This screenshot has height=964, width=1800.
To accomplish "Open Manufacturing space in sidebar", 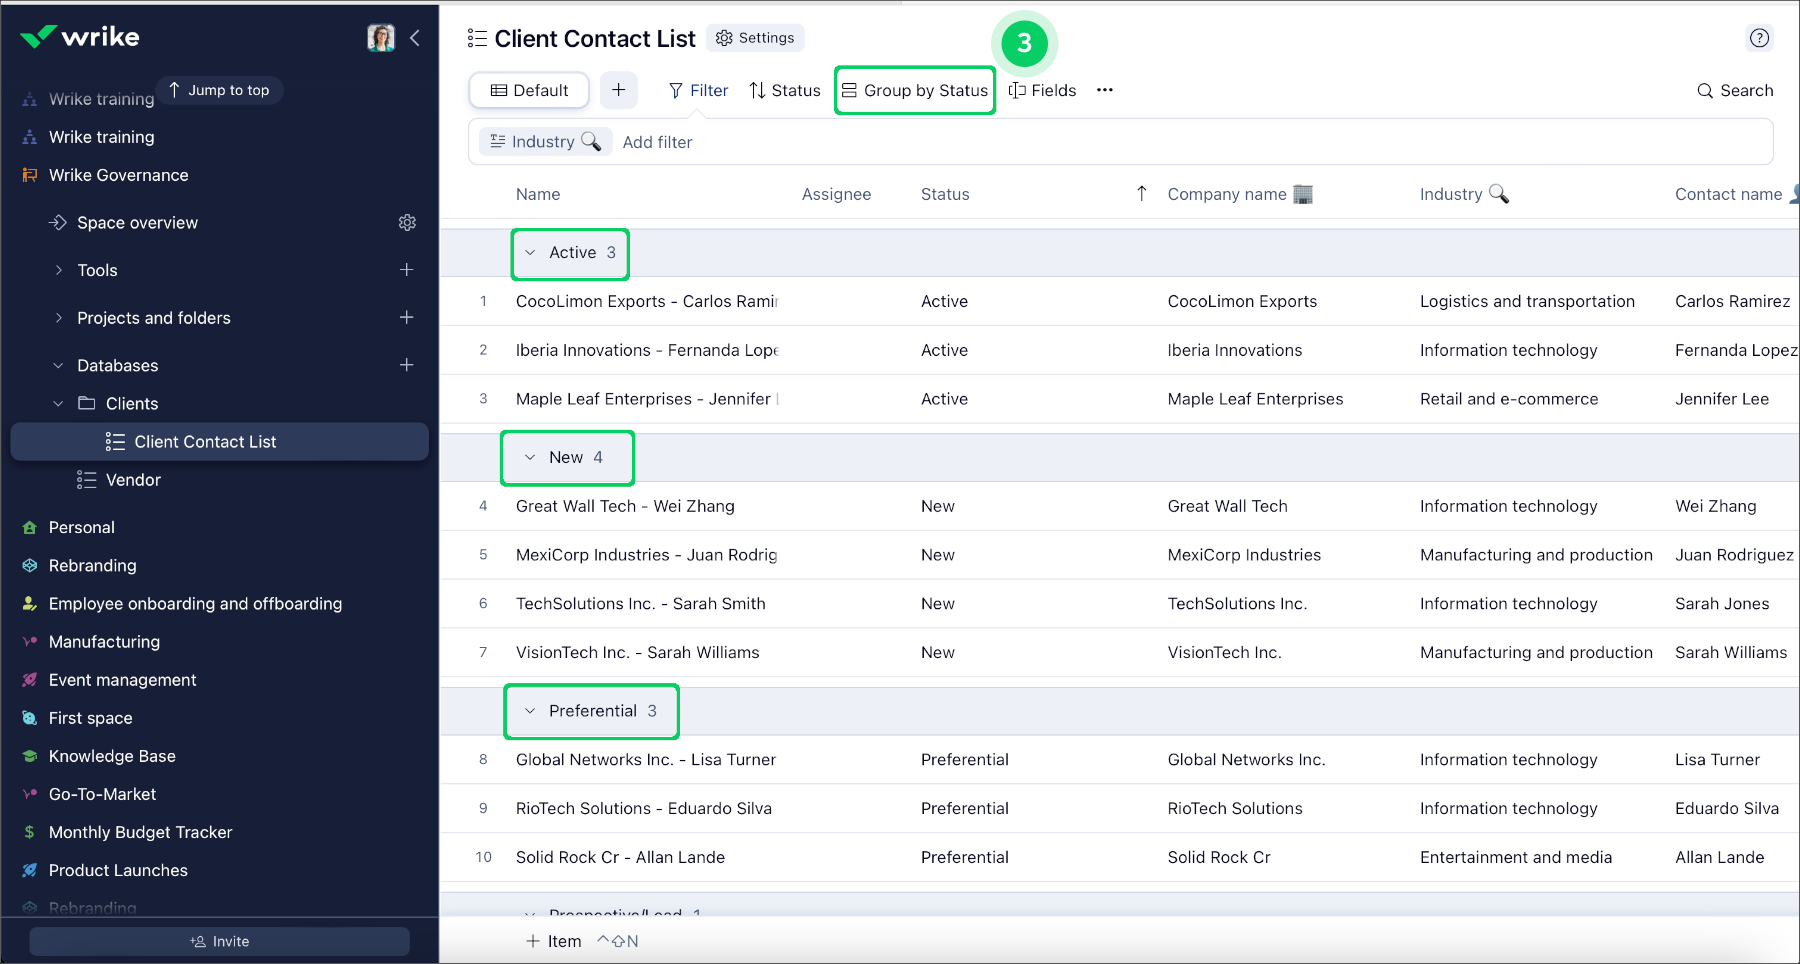I will pos(104,641).
